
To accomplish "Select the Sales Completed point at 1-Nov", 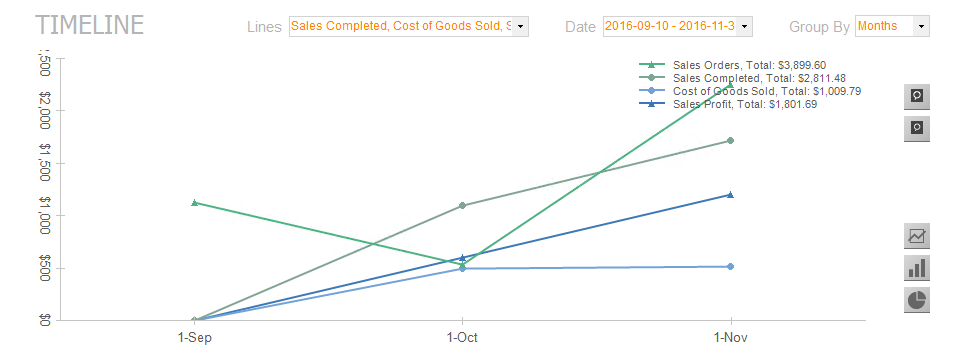I will [730, 141].
